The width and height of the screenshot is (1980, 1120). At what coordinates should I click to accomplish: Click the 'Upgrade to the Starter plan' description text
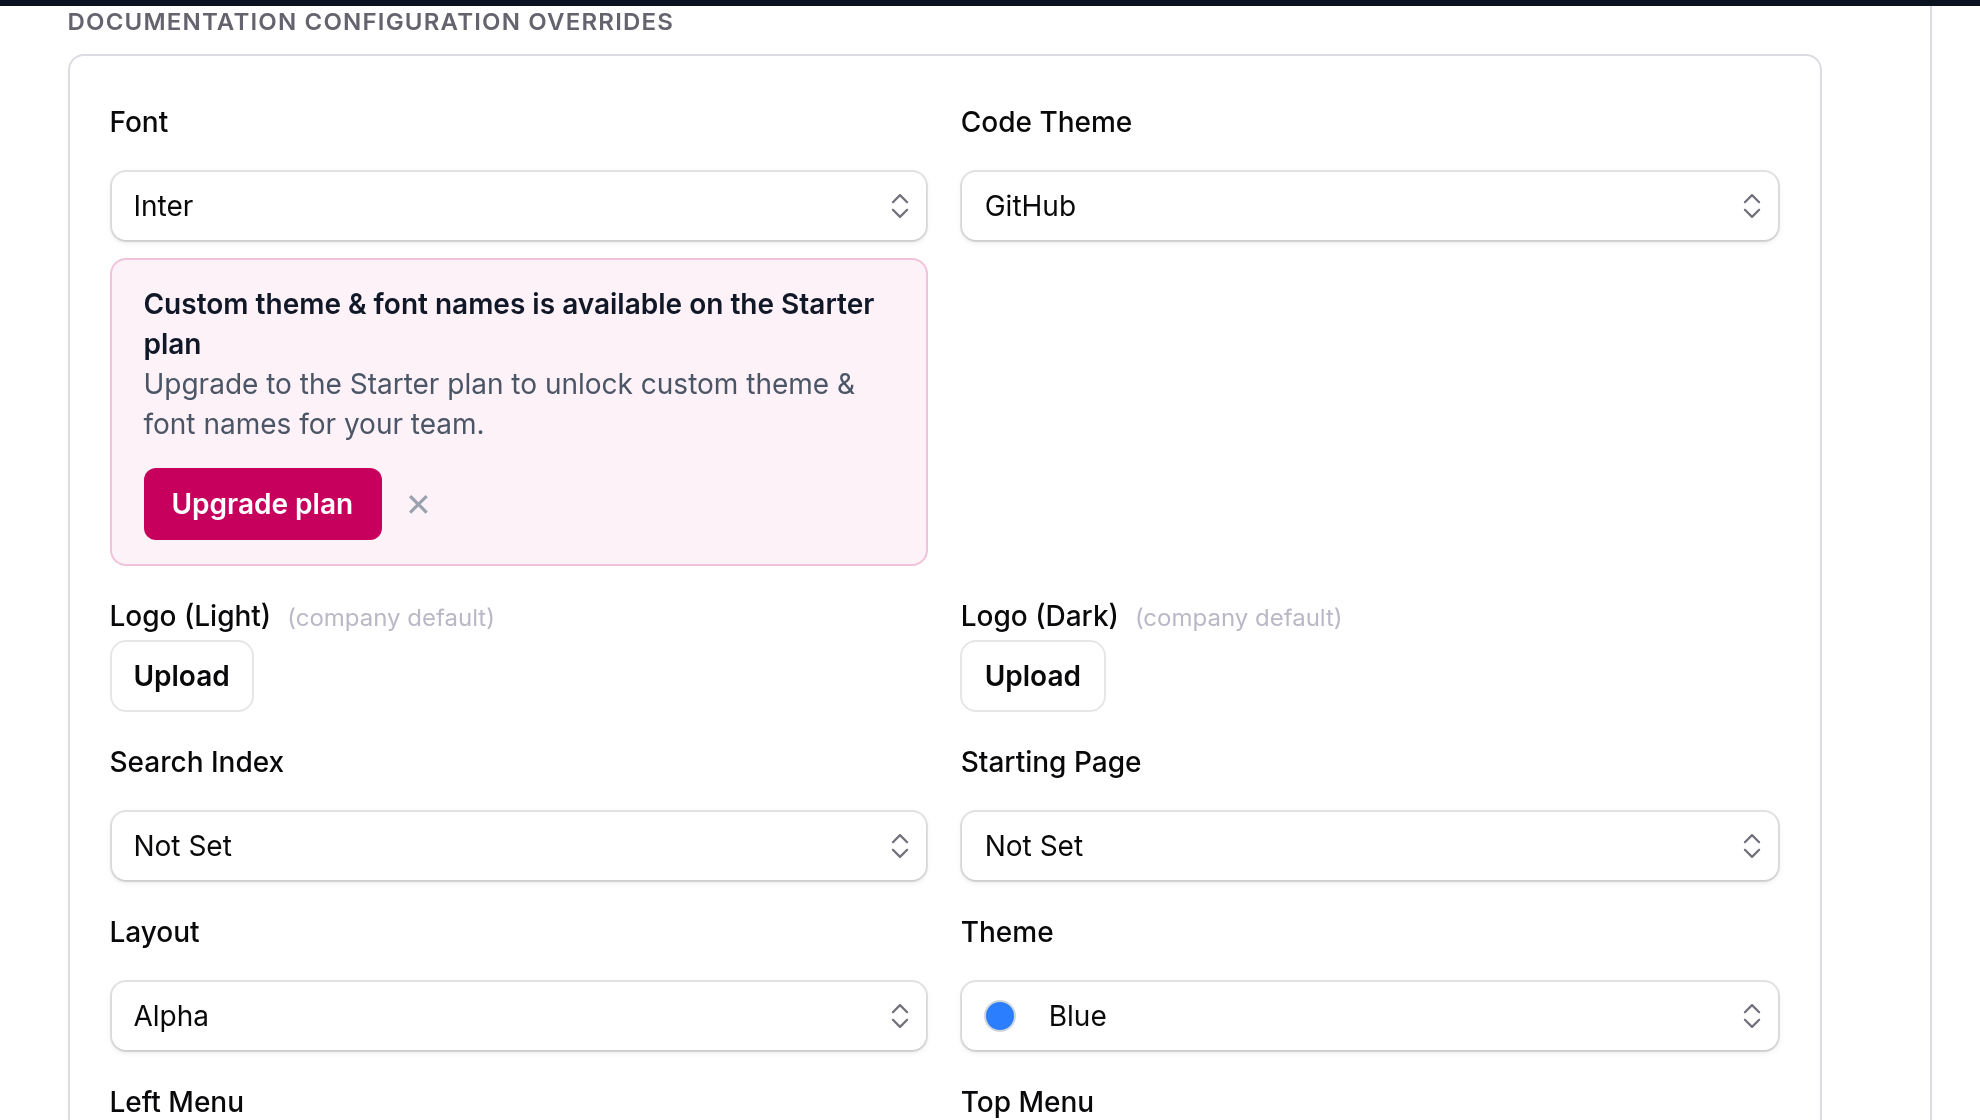click(499, 404)
